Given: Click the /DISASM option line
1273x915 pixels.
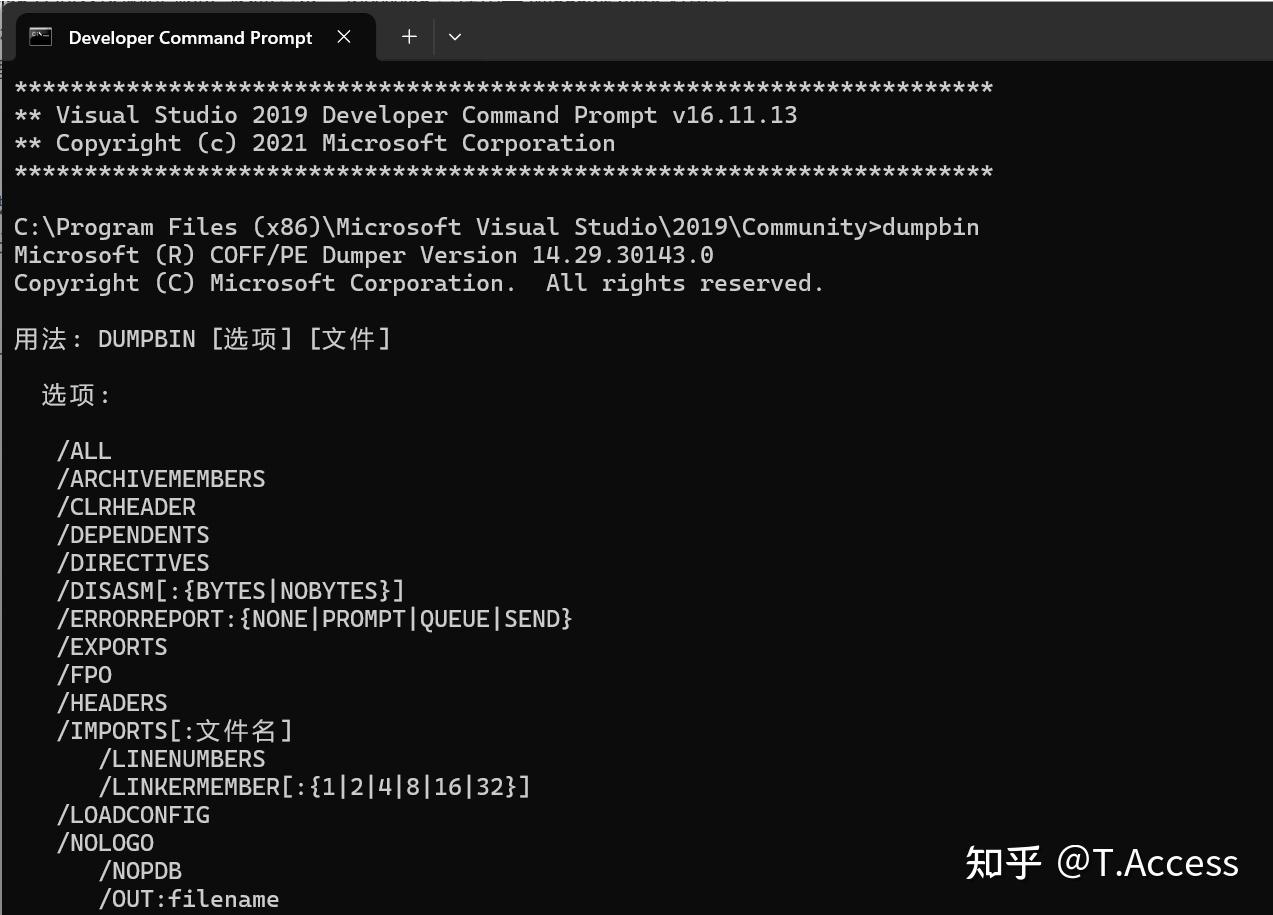Looking at the screenshot, I should tap(230, 590).
